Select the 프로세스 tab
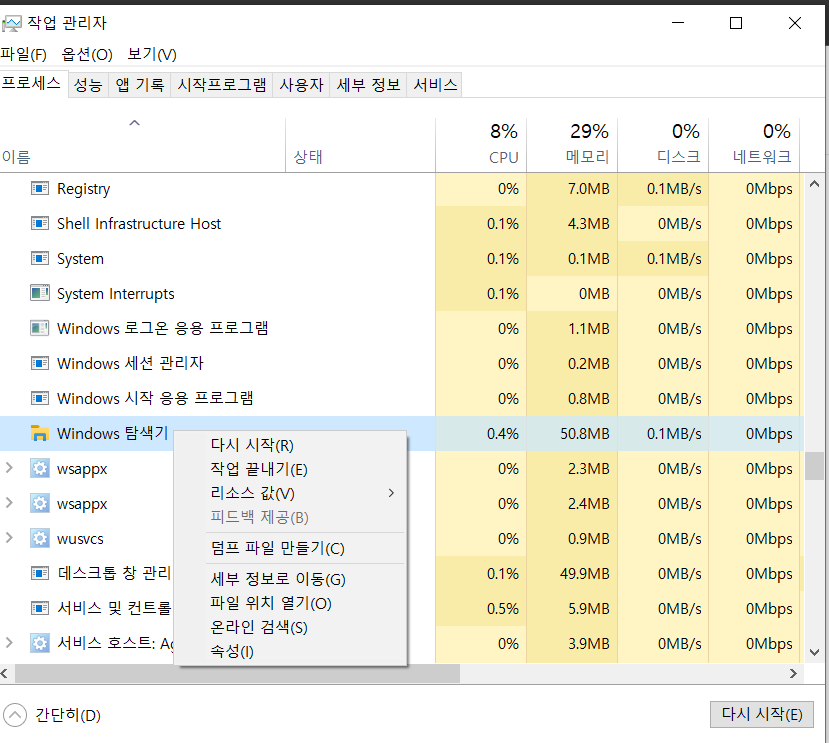829x743 pixels. tap(32, 84)
